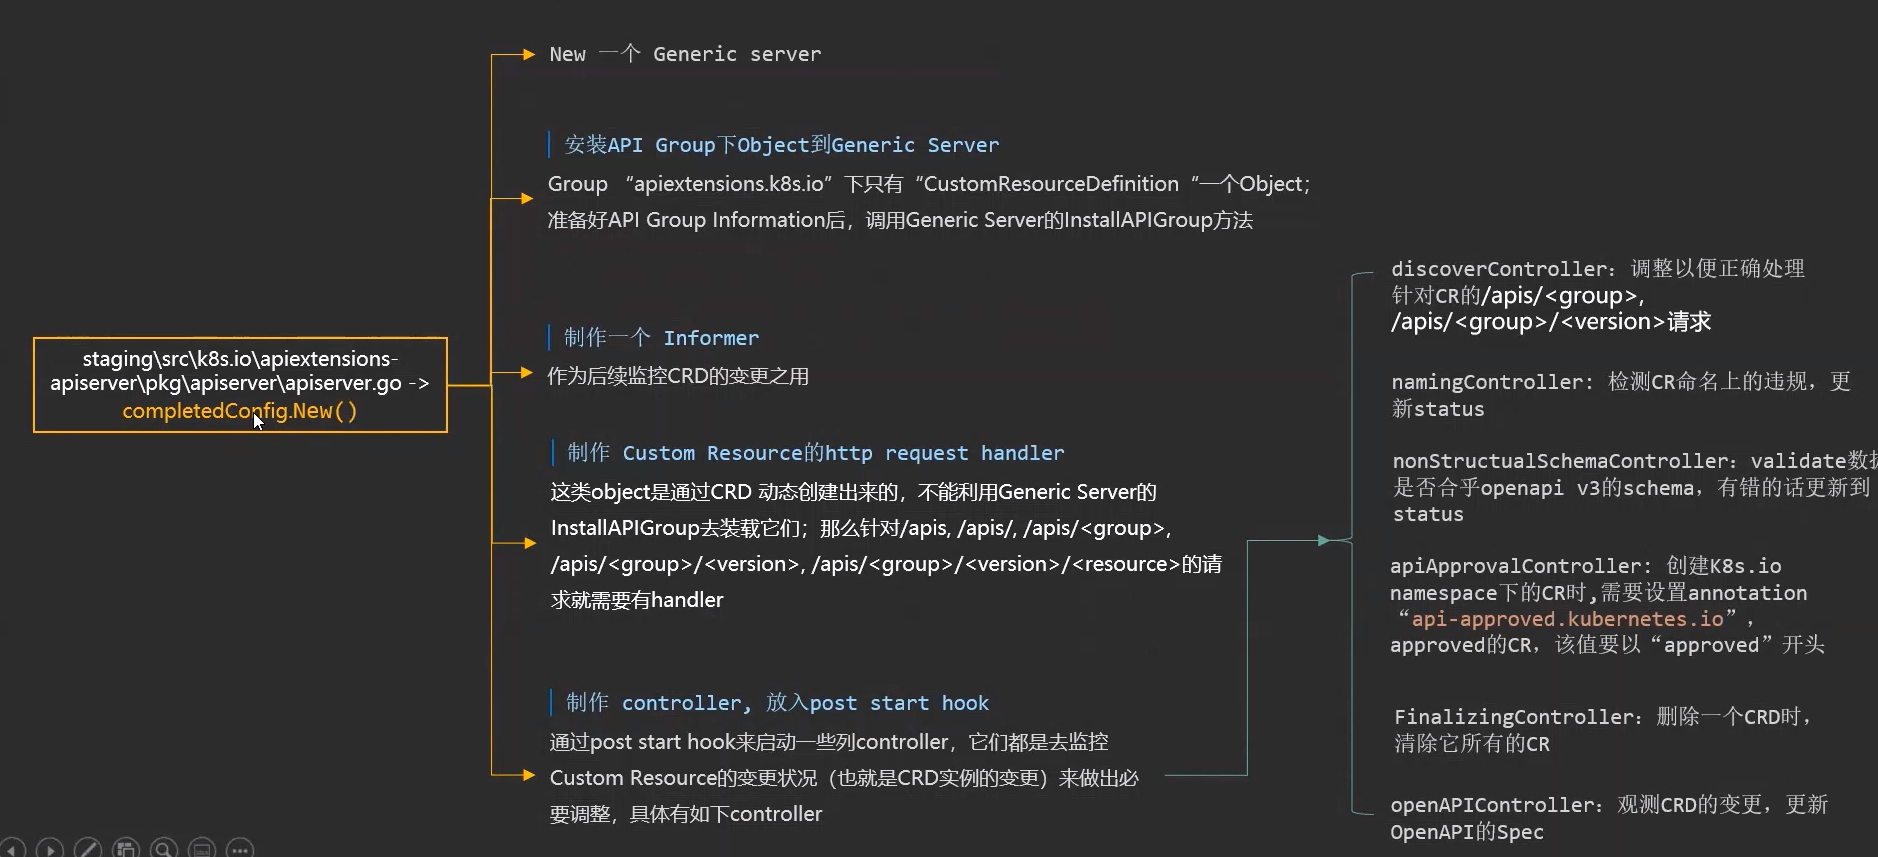Click the orange completedConfig.New() text
1878x857 pixels.
click(x=239, y=411)
